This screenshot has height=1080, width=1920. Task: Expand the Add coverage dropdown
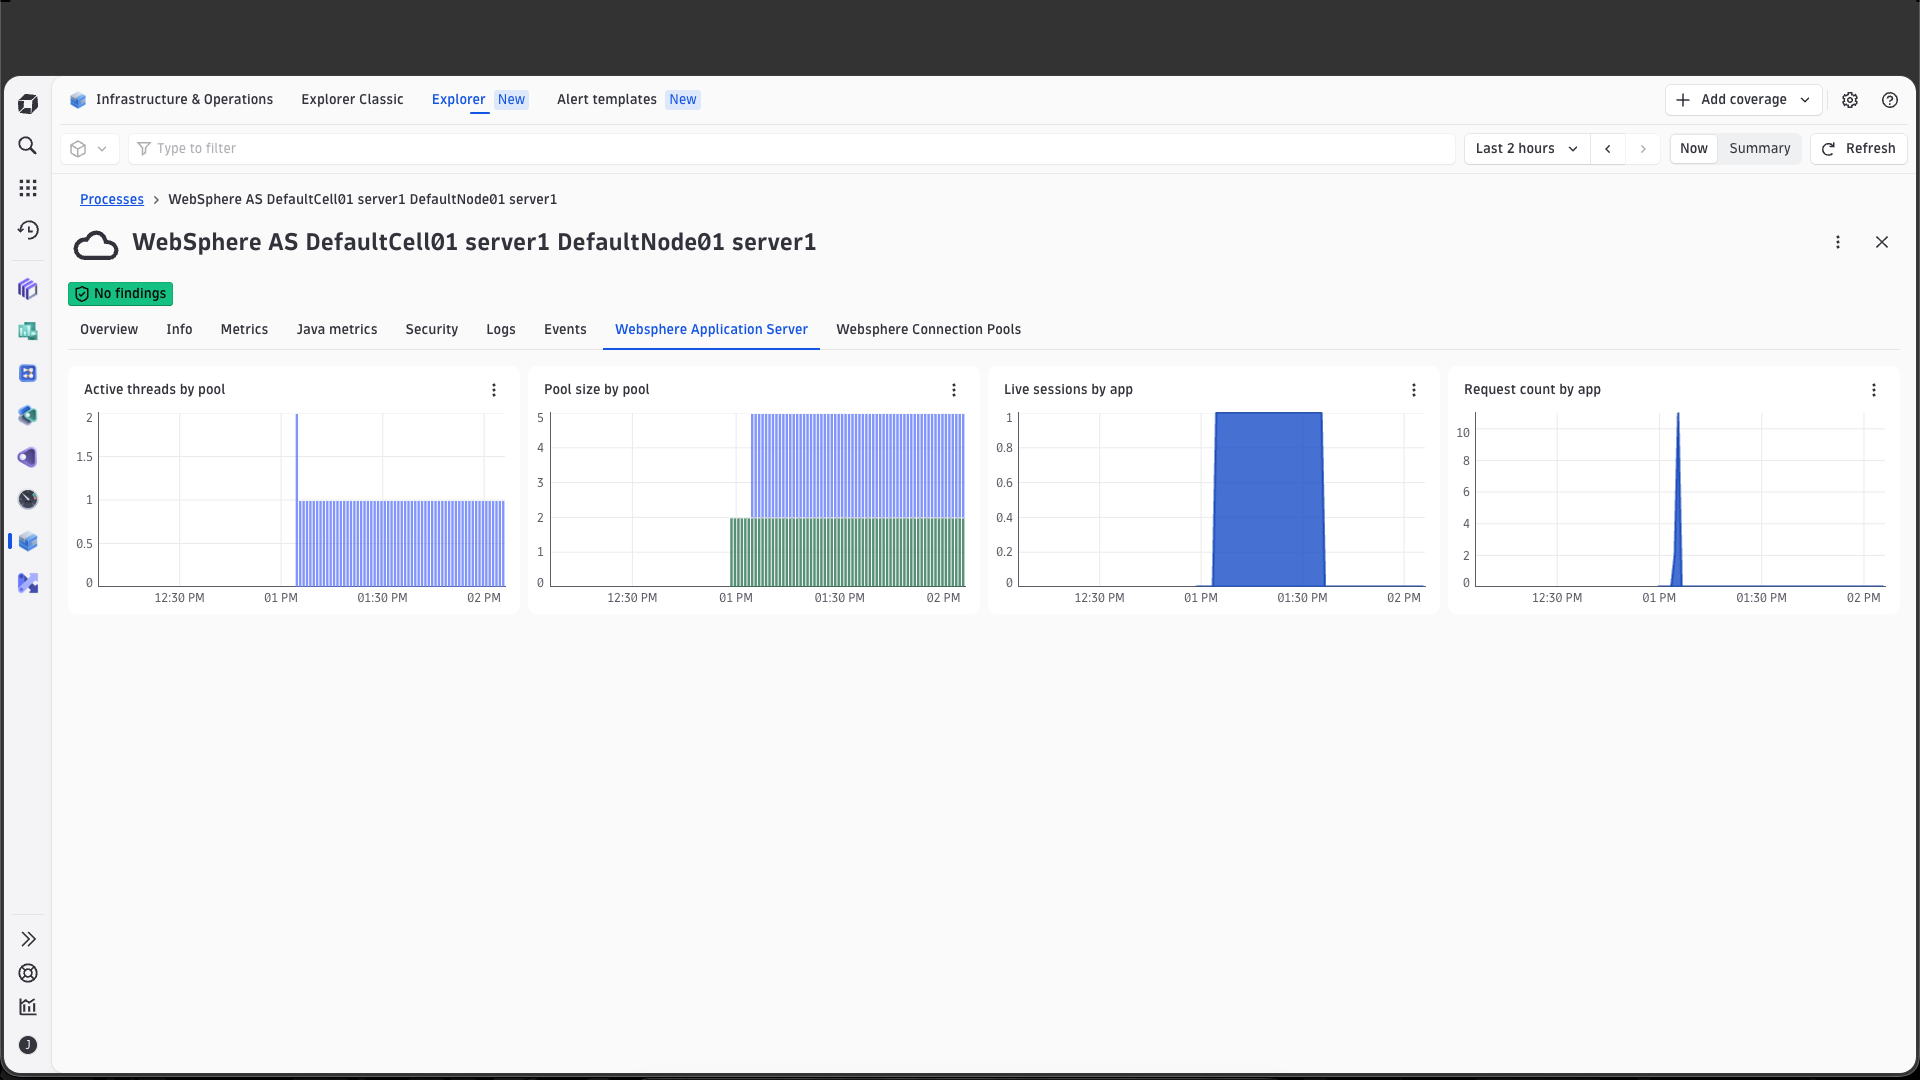coord(1743,100)
